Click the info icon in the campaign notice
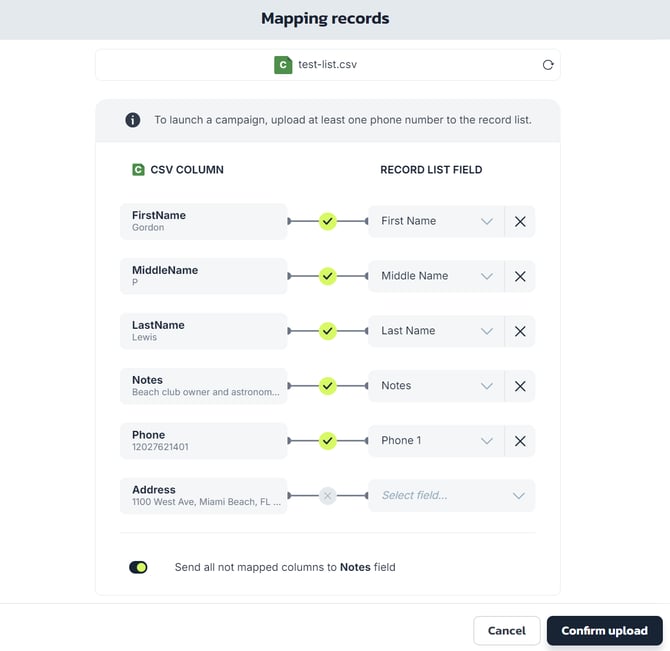The height and width of the screenshot is (651, 670). (x=132, y=120)
